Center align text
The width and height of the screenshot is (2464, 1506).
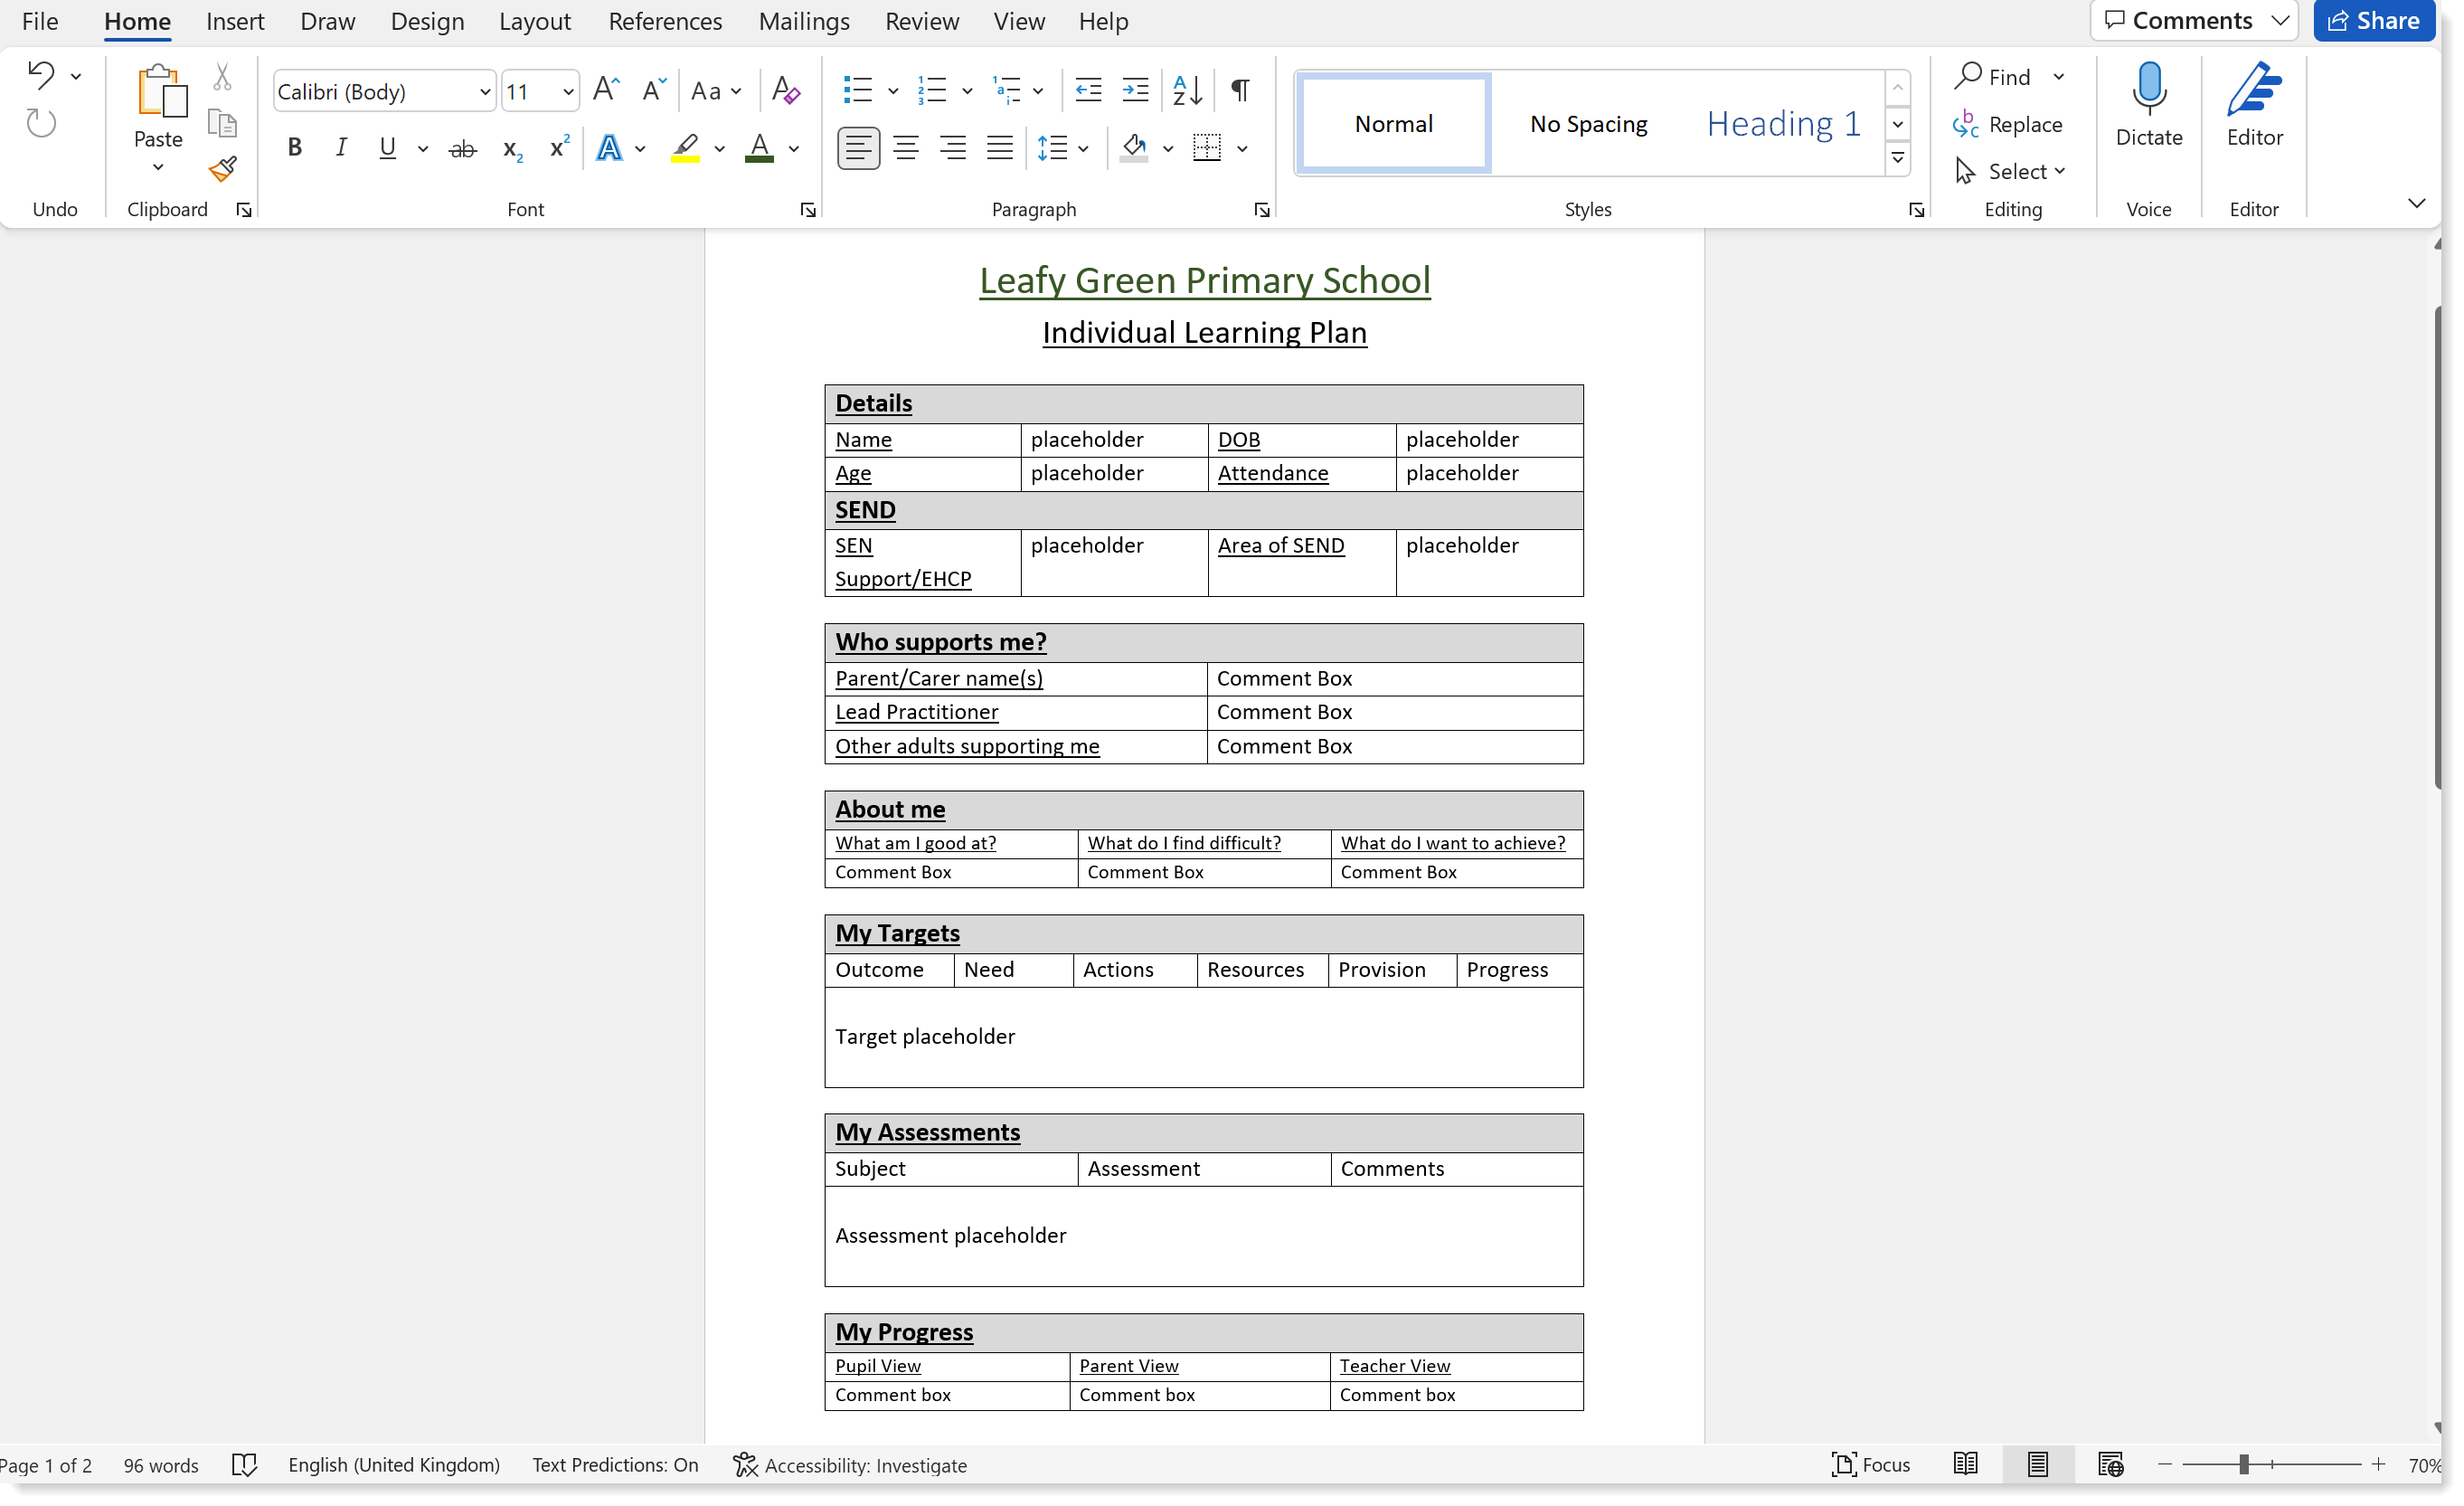pyautogui.click(x=906, y=149)
